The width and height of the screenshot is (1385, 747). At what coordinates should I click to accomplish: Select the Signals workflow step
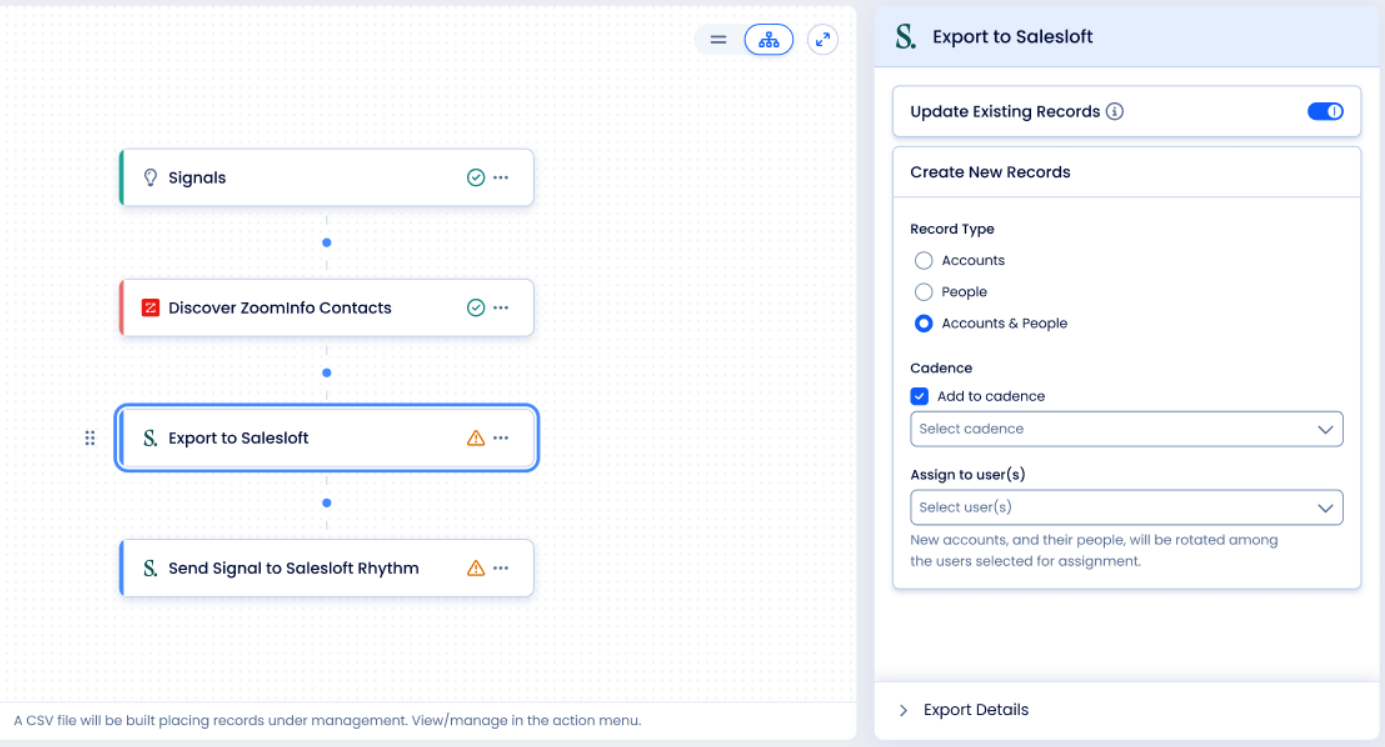tap(327, 178)
